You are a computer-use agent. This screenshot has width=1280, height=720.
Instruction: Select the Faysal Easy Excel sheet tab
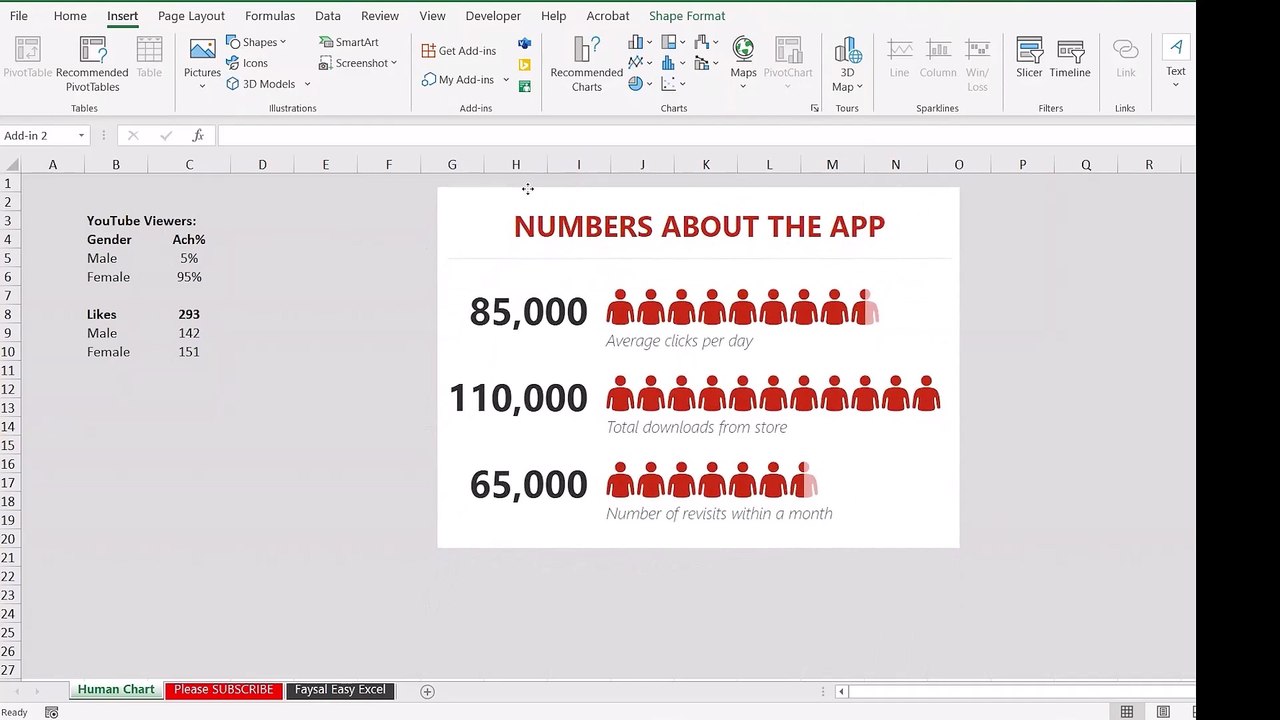click(340, 690)
